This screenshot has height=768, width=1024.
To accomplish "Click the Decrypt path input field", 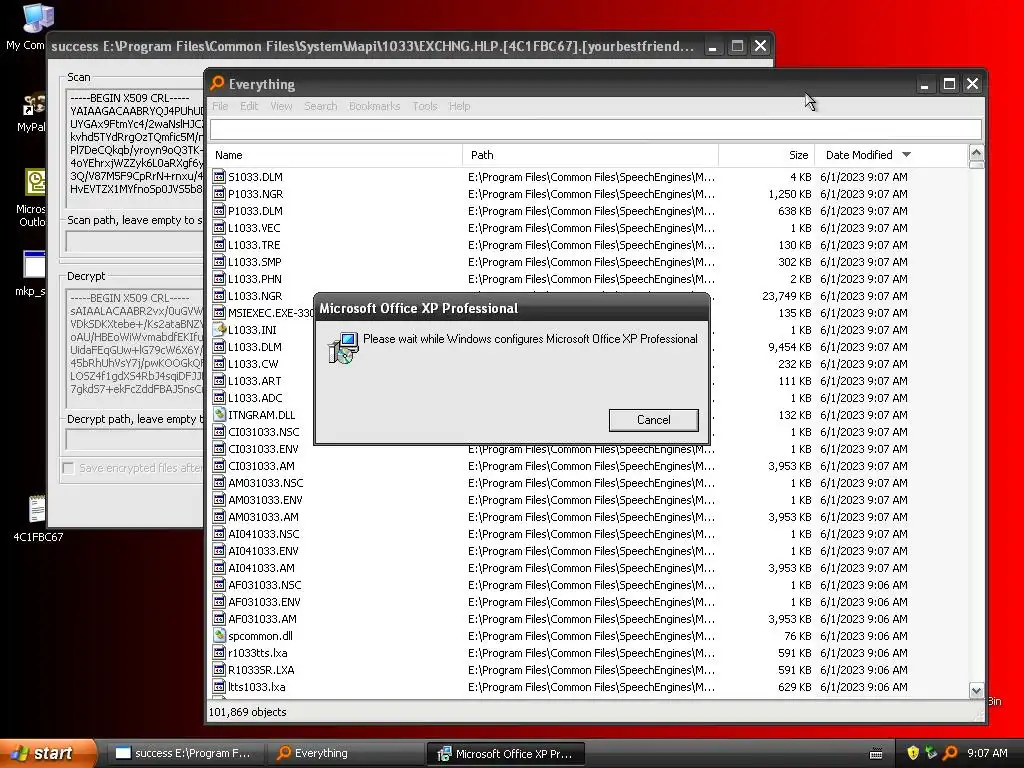I will [x=135, y=440].
